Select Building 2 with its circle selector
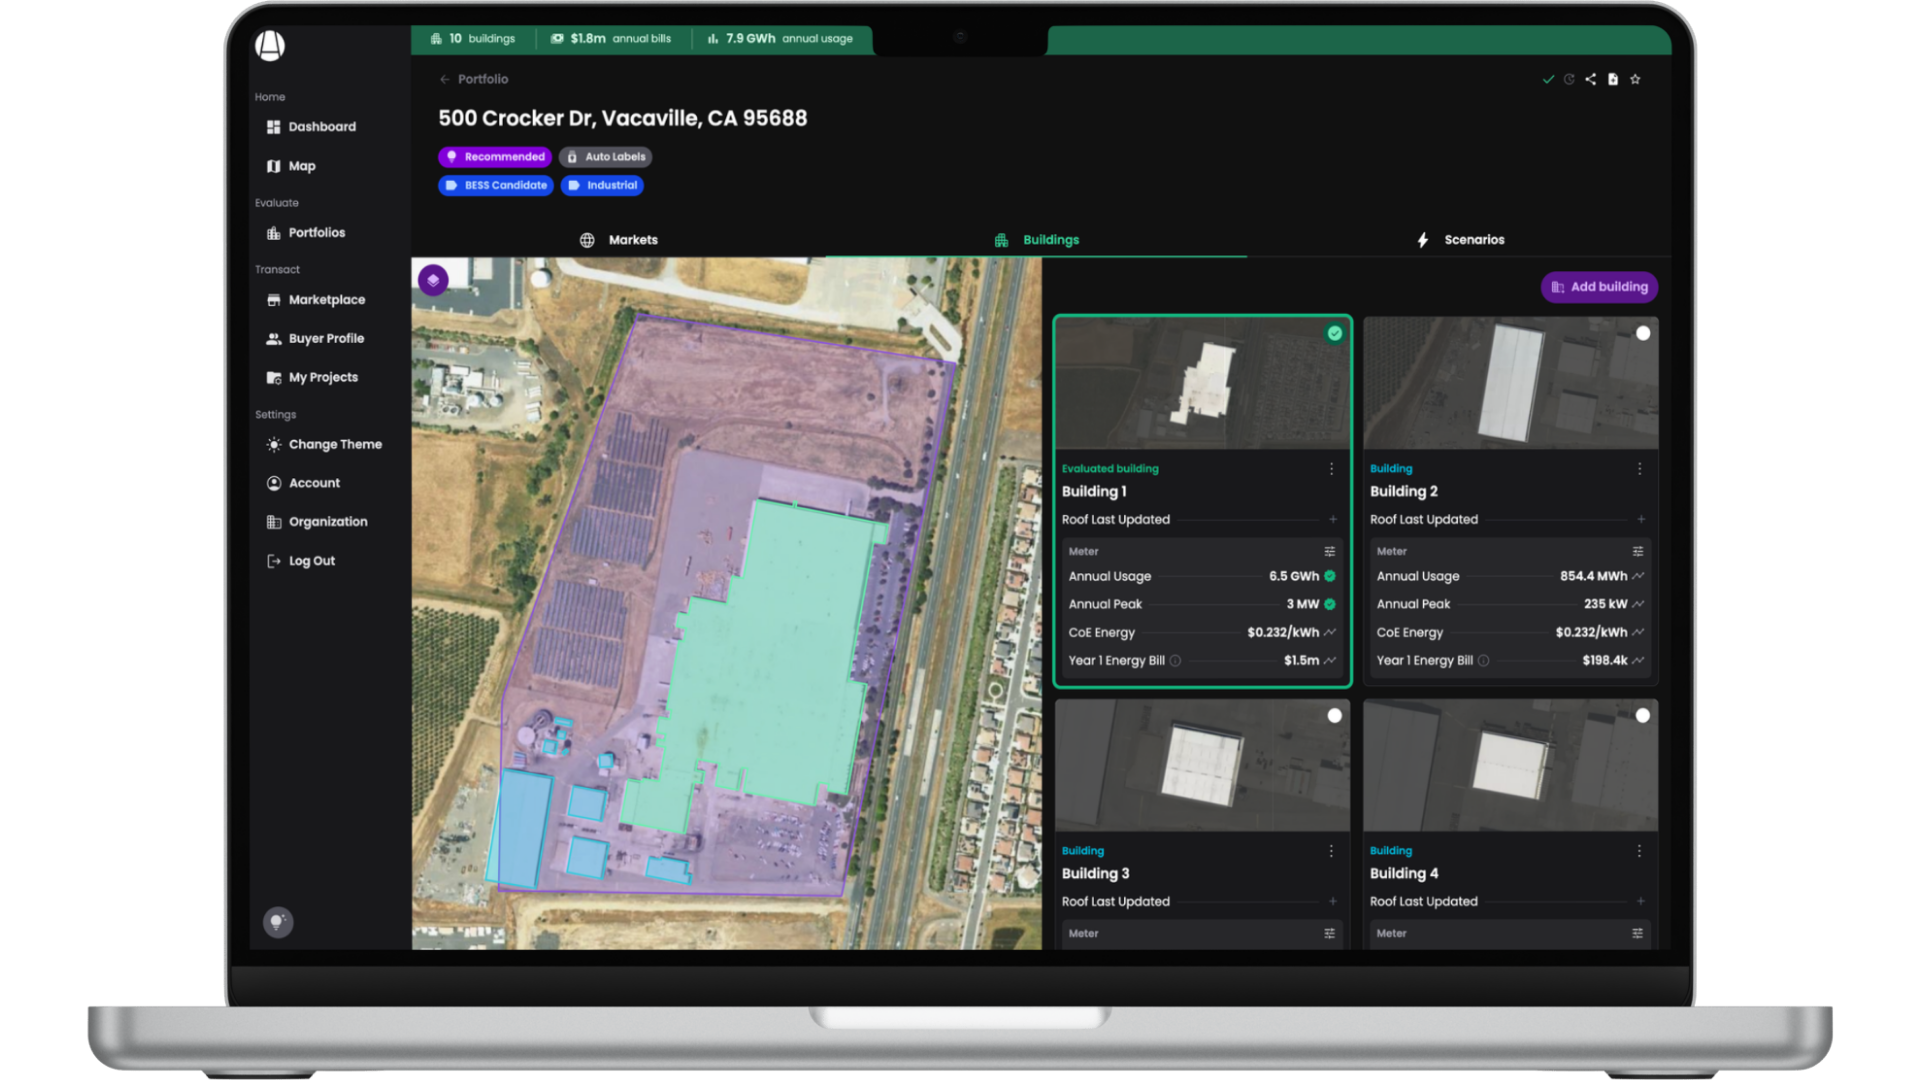The height and width of the screenshot is (1080, 1920). (1643, 334)
